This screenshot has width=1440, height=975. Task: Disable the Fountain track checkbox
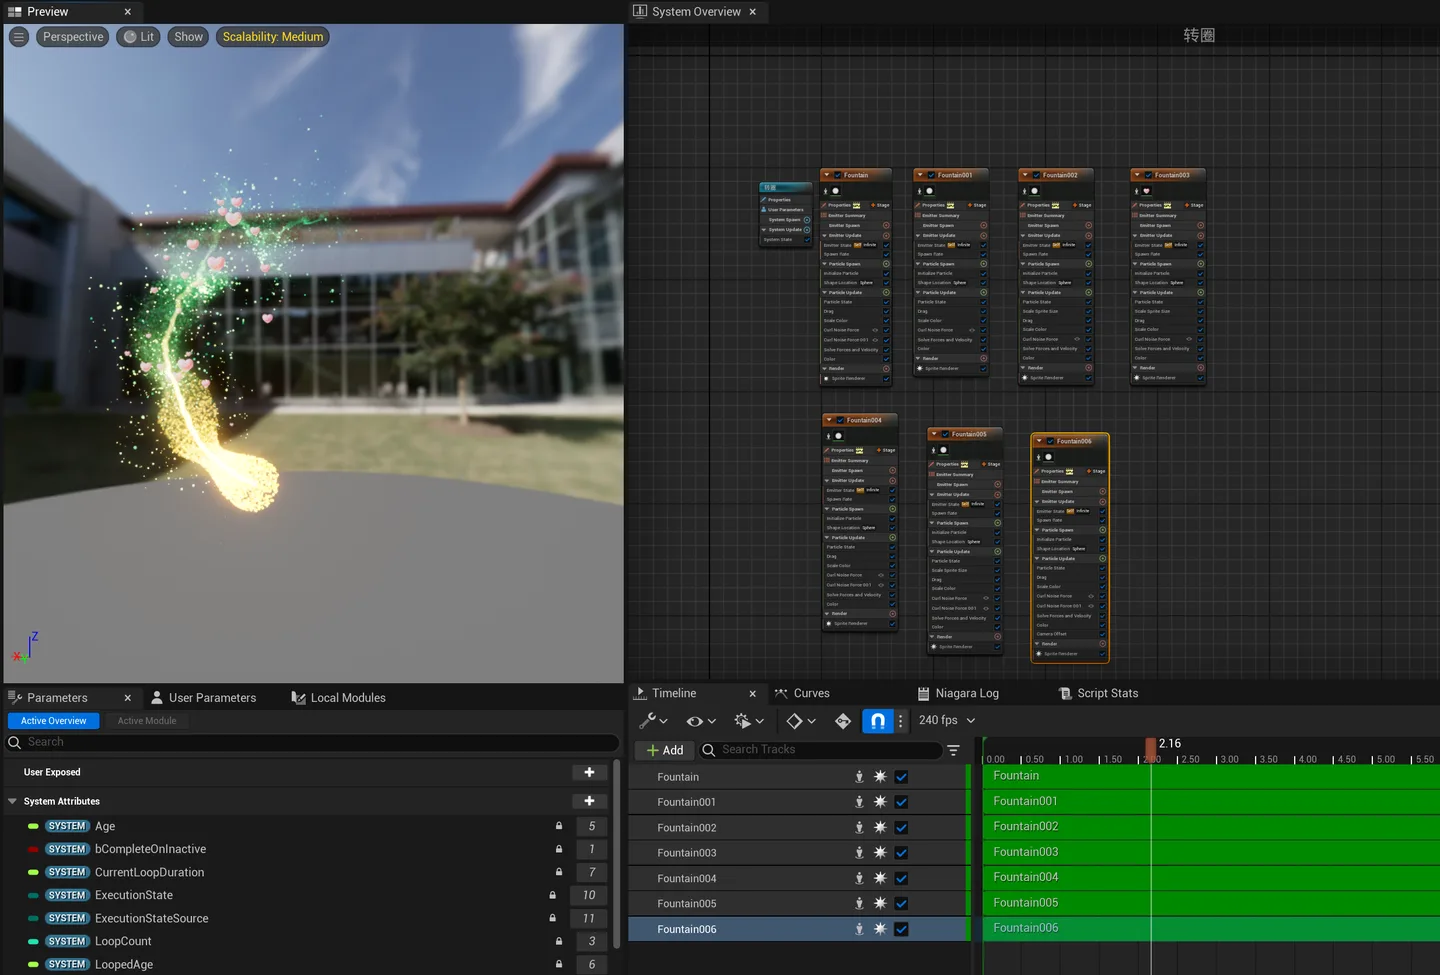901,777
